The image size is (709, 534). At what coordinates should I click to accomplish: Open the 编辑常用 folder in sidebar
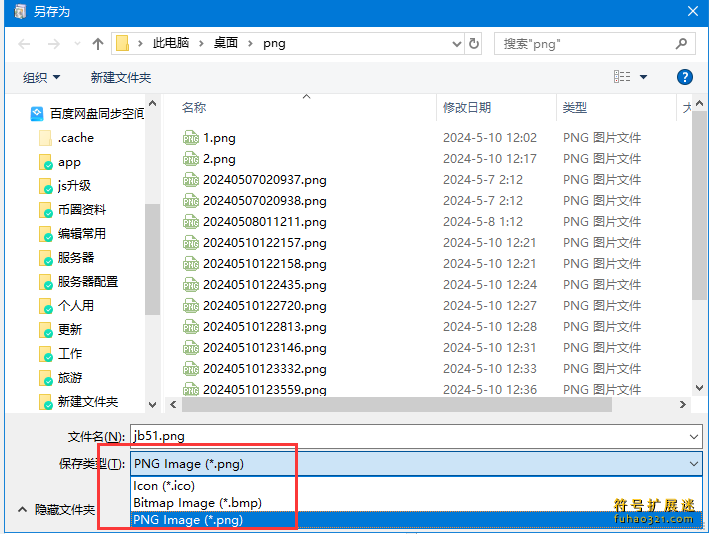73,233
